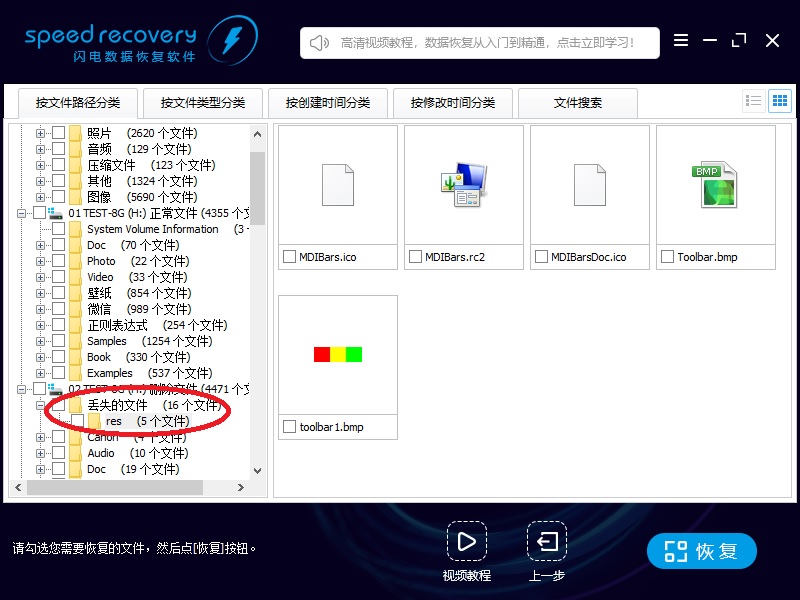Viewport: 800px width, 600px height.
Task: Switch to grid view layout icon
Action: click(780, 101)
